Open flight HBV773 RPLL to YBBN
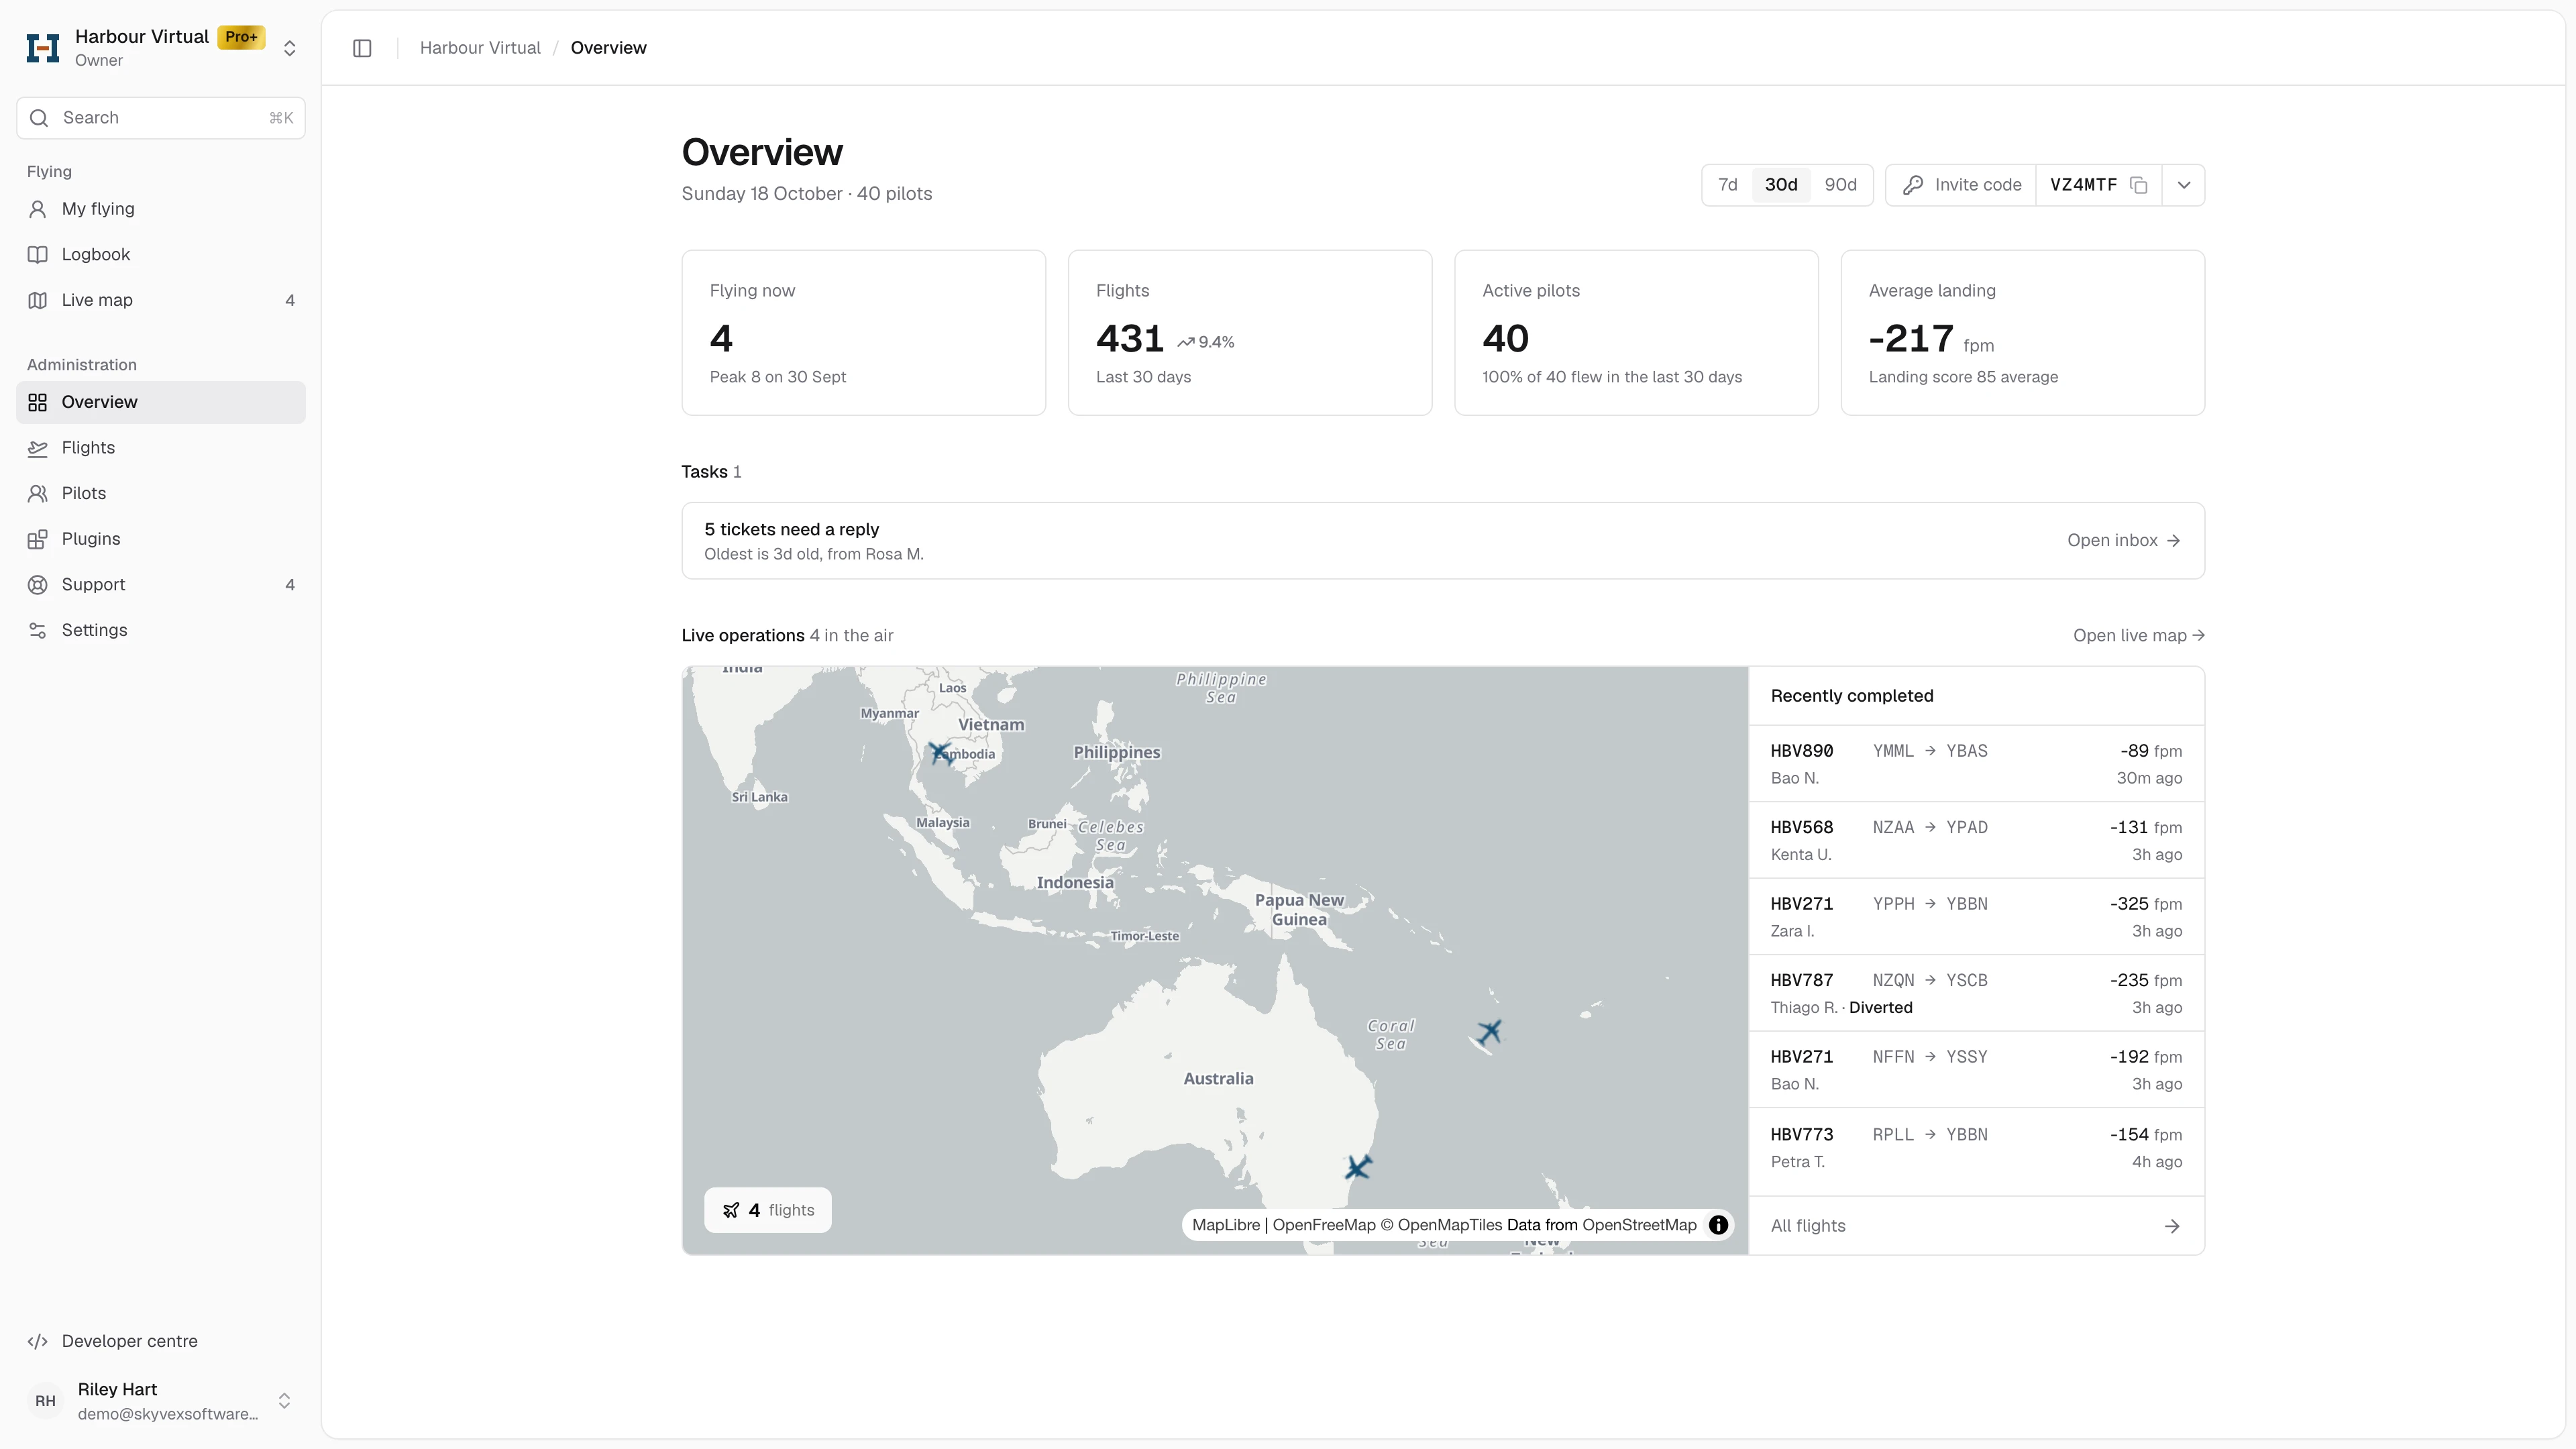 [x=1976, y=1148]
